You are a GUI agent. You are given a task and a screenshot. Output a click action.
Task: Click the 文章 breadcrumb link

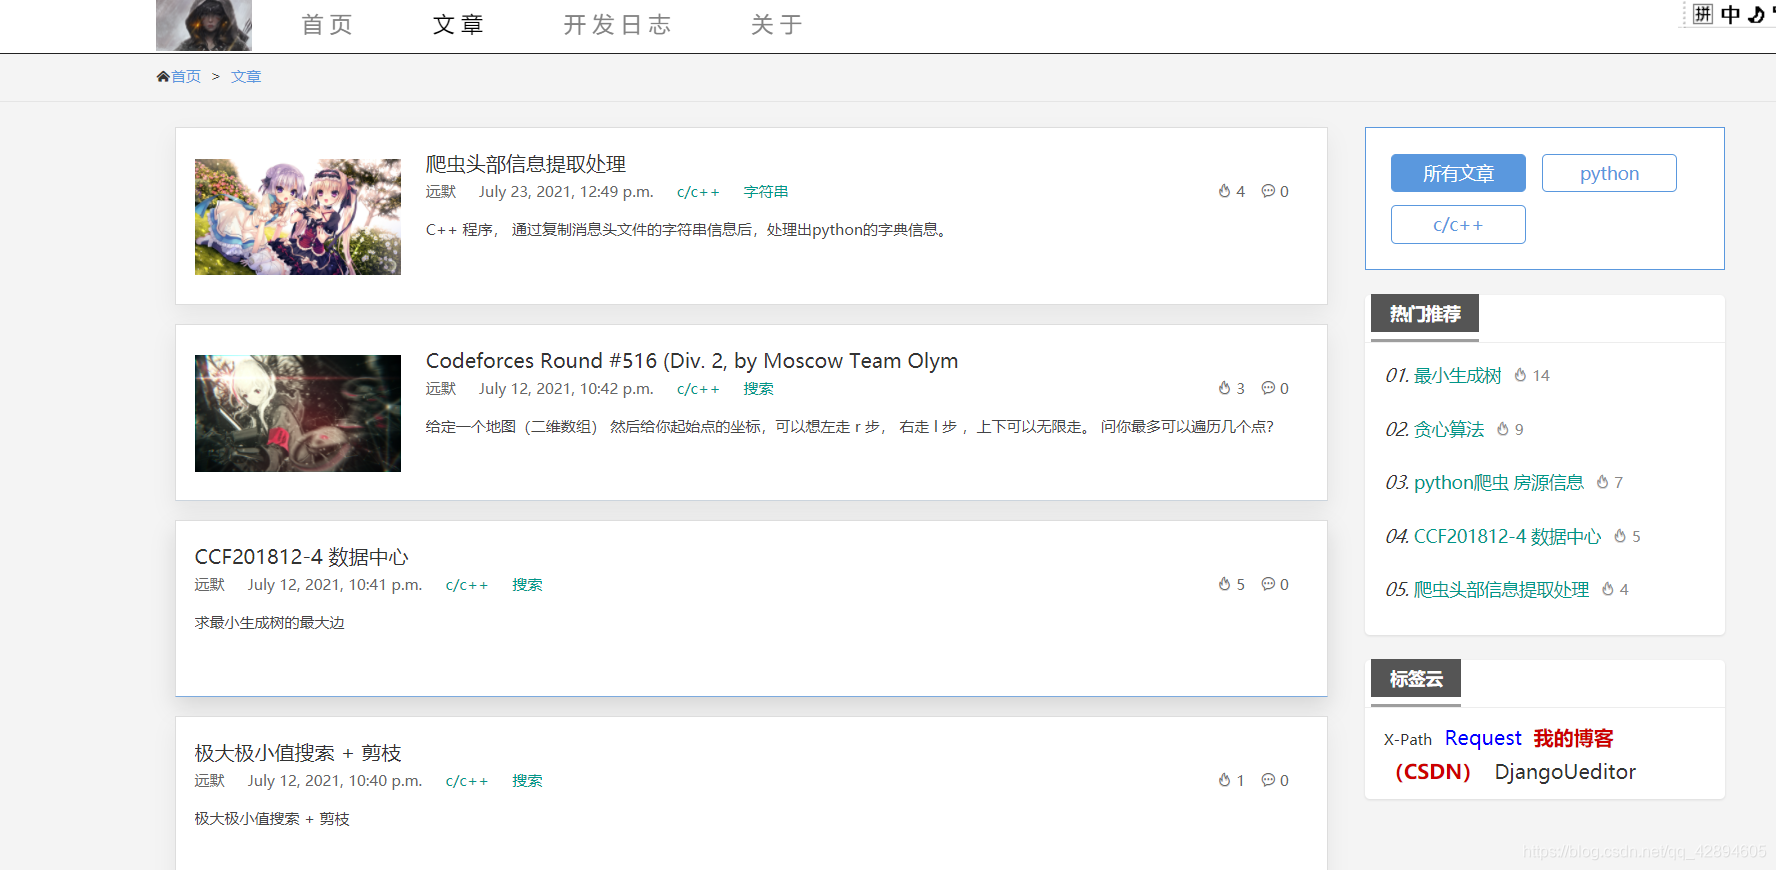(246, 77)
